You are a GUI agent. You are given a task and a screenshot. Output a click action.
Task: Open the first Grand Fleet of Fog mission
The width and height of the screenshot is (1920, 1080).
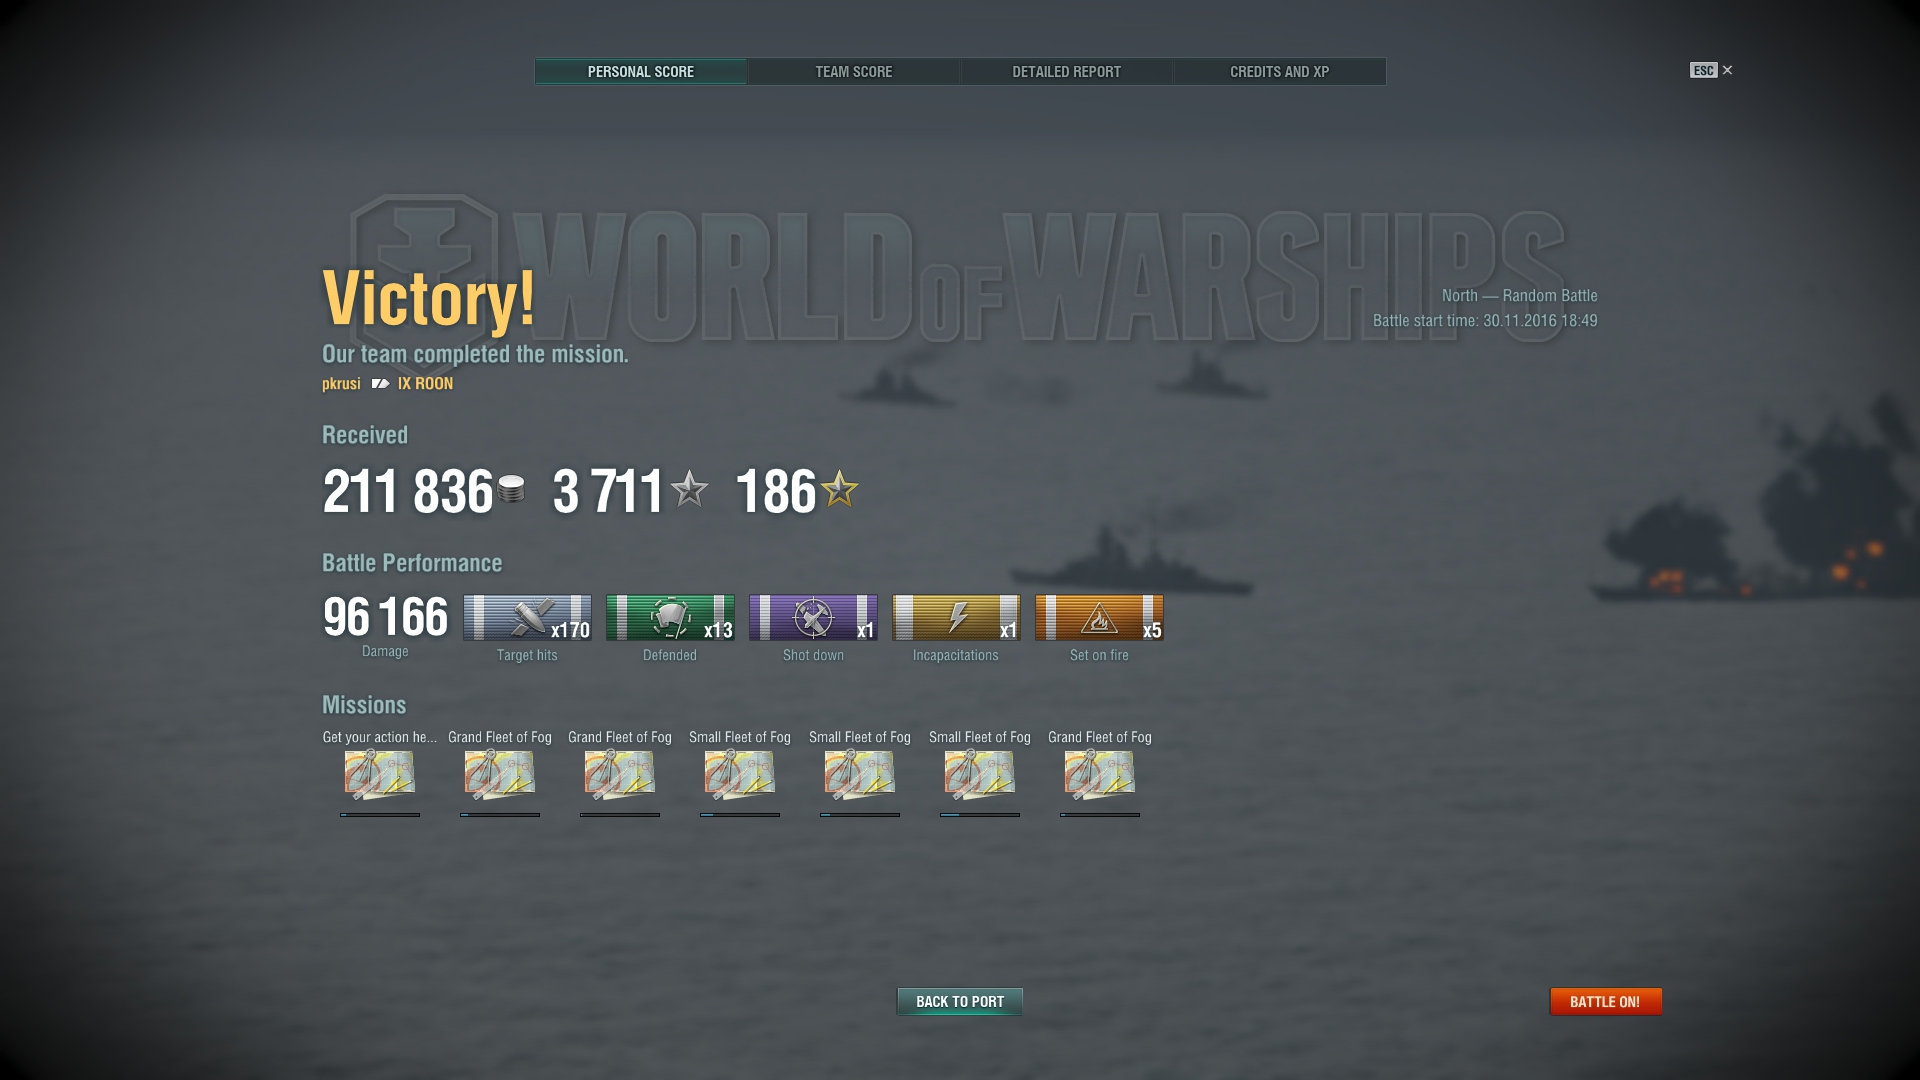point(500,775)
